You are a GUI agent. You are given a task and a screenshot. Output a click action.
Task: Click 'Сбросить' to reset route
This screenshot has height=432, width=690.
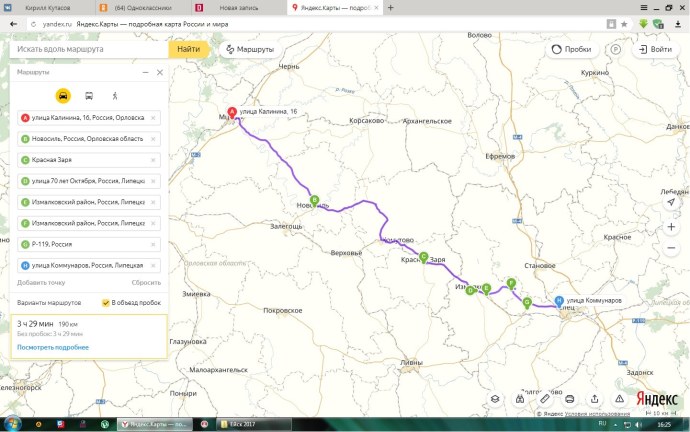click(x=146, y=283)
